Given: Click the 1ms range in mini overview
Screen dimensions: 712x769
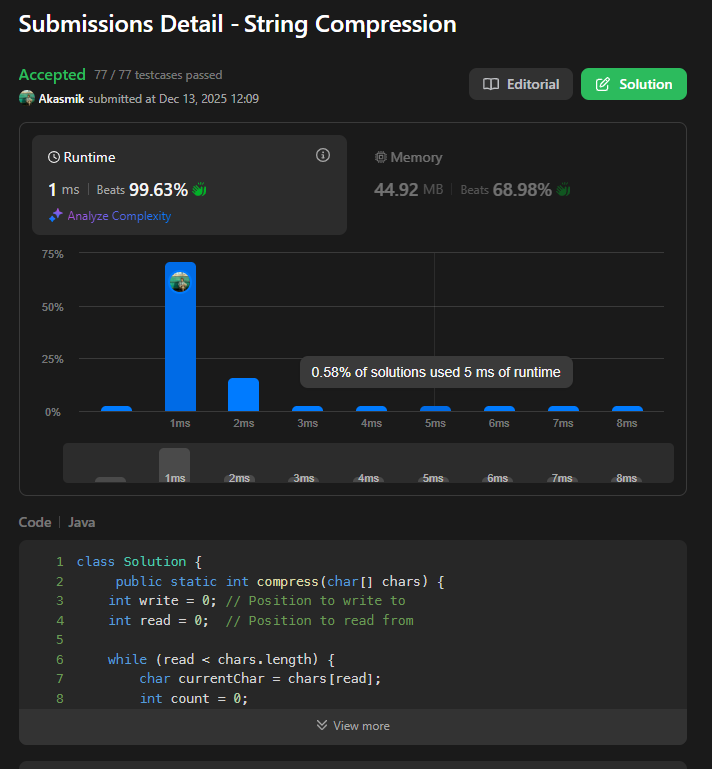Looking at the screenshot, I should (175, 465).
